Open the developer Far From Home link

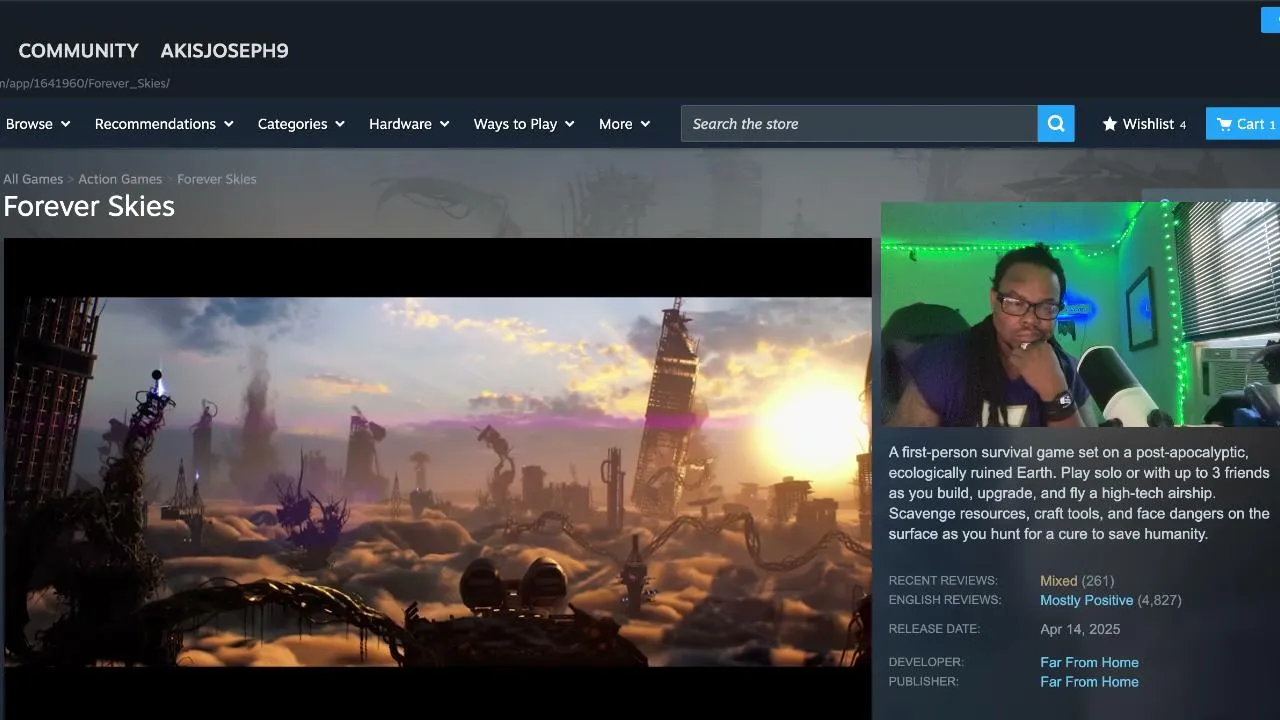coord(1089,662)
